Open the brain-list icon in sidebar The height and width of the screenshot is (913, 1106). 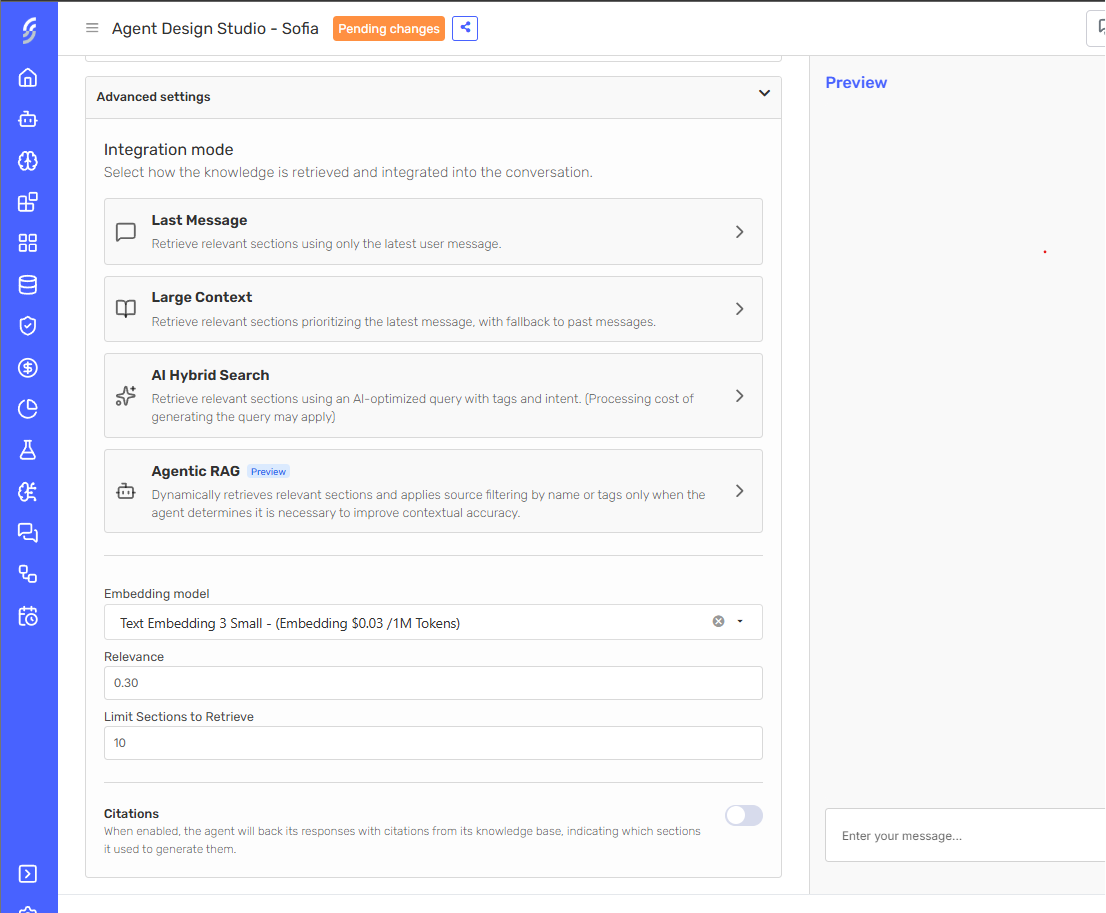(28, 492)
